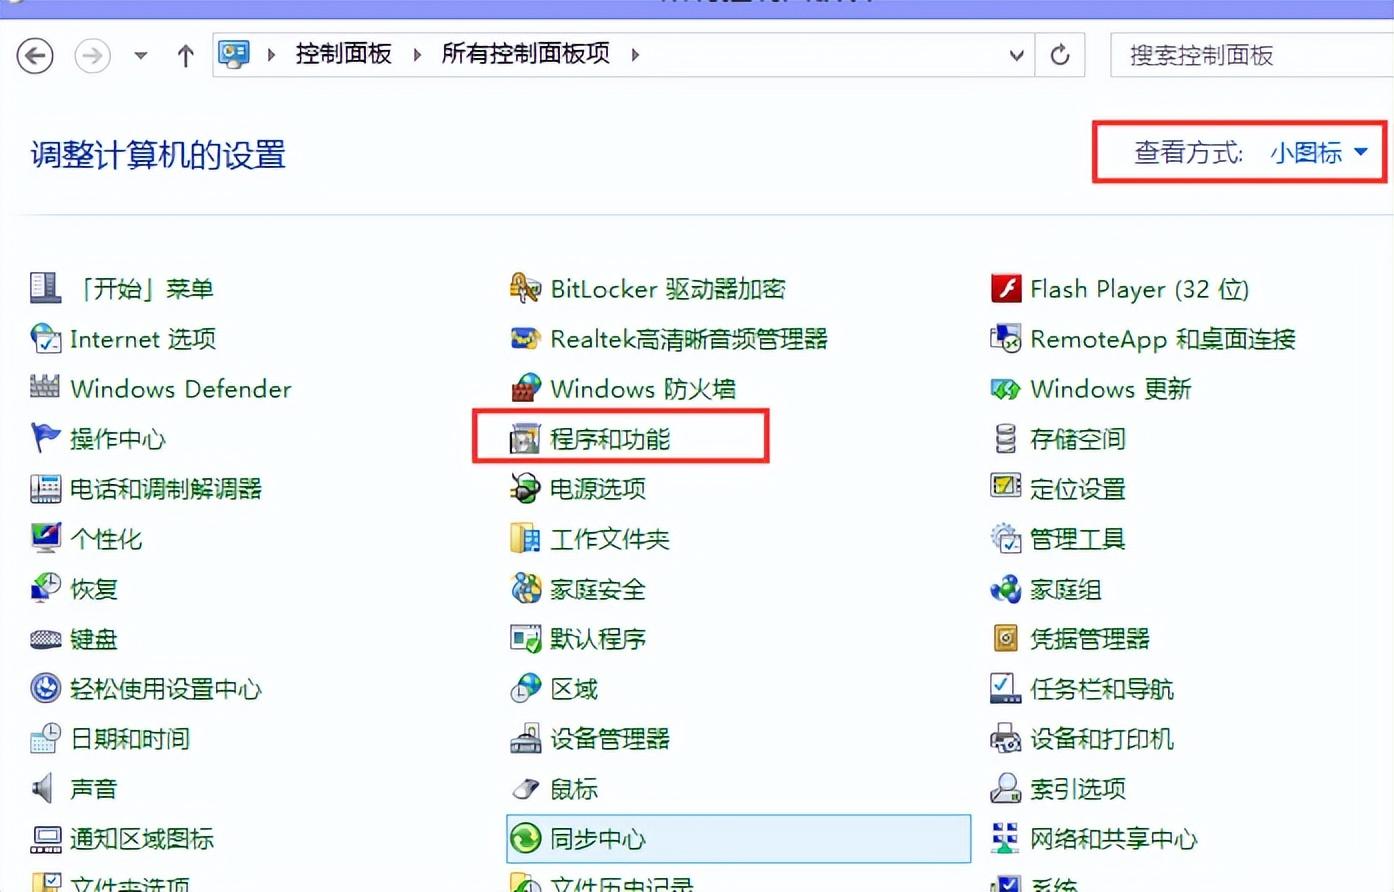The image size is (1394, 892).
Task: Open Internet 选项 icon
Action: [45, 338]
